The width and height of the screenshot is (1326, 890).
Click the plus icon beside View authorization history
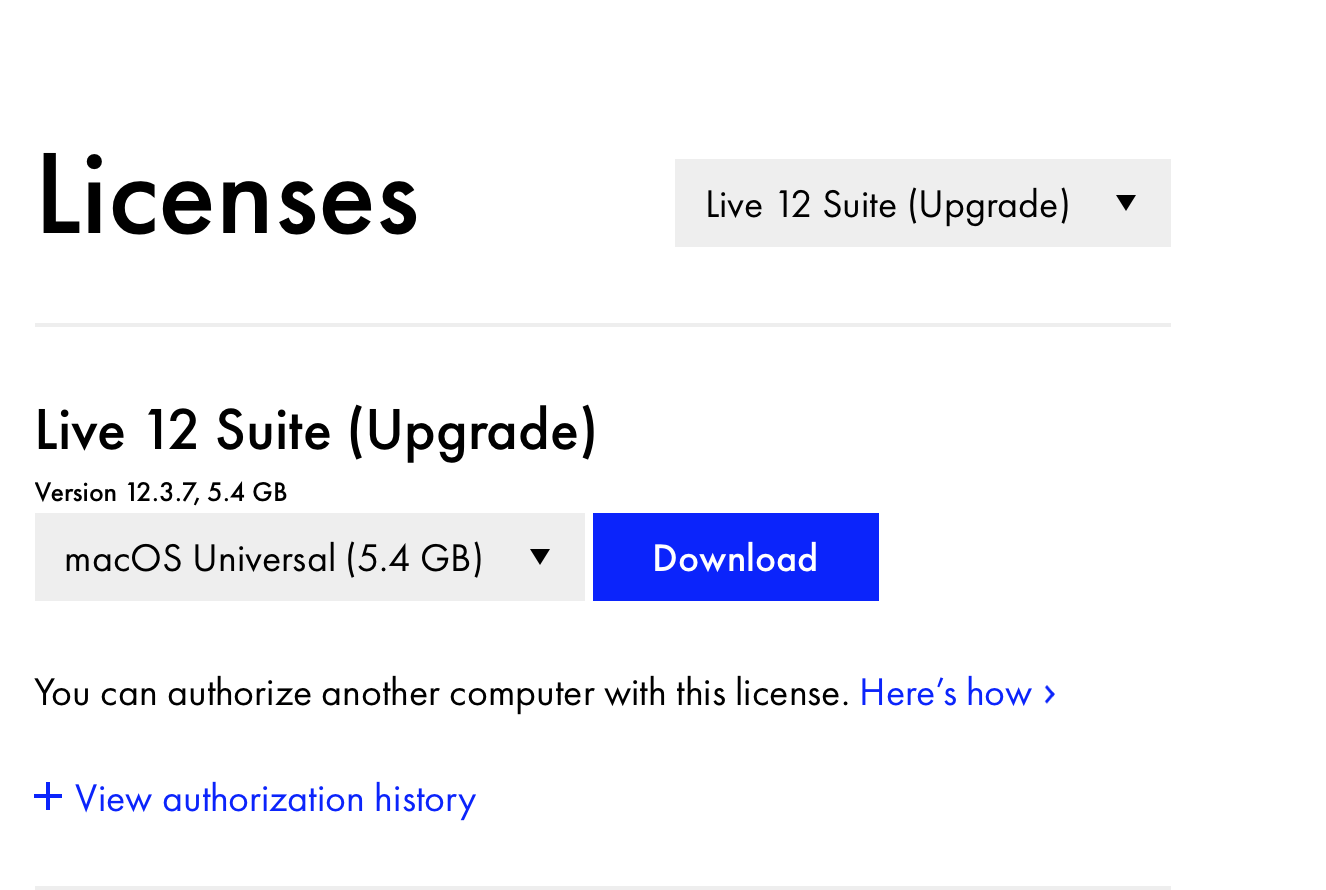pyautogui.click(x=48, y=796)
